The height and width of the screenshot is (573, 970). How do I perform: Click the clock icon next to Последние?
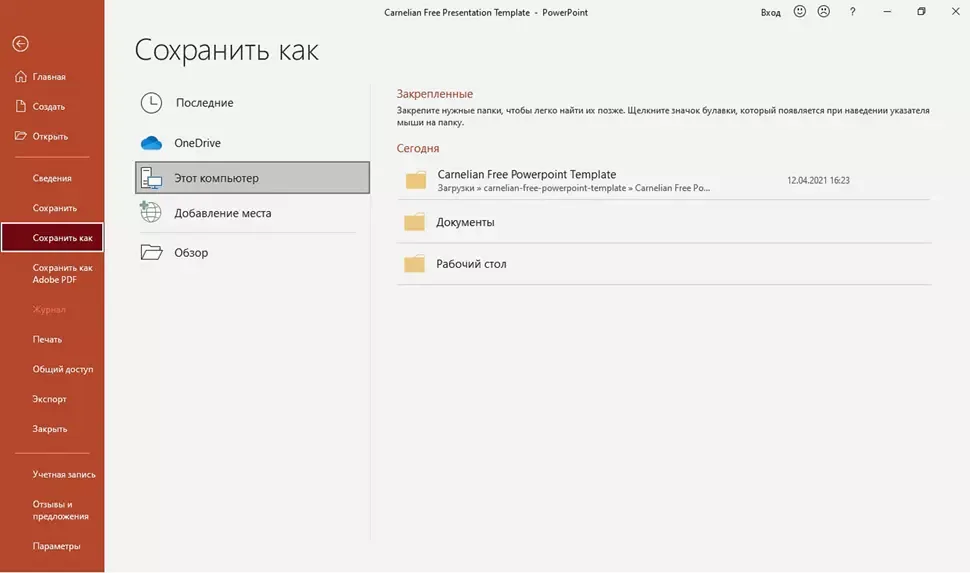[151, 103]
